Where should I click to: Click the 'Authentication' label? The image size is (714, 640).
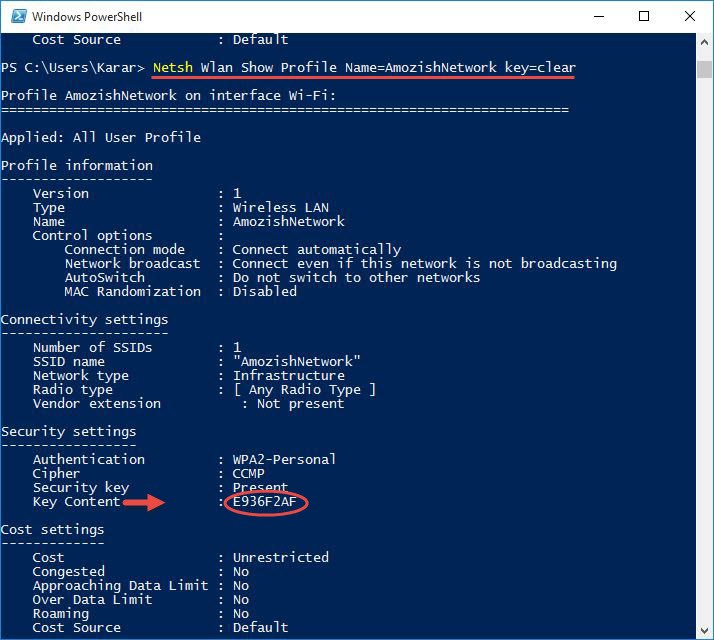(89, 460)
